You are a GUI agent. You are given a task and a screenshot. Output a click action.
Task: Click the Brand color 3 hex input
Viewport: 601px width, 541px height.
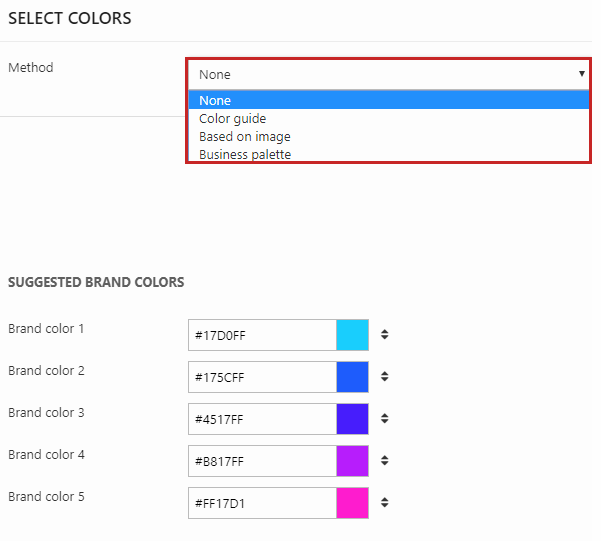click(x=262, y=419)
